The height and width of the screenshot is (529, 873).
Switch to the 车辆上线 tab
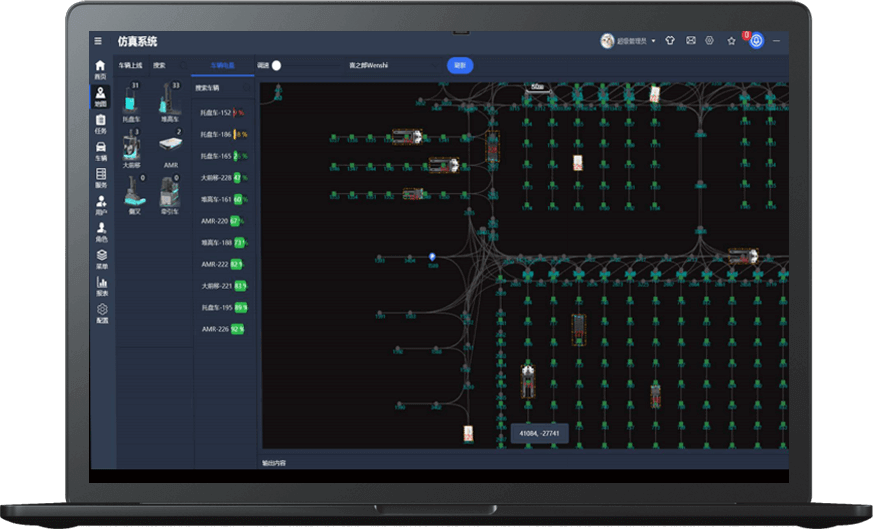[x=131, y=65]
